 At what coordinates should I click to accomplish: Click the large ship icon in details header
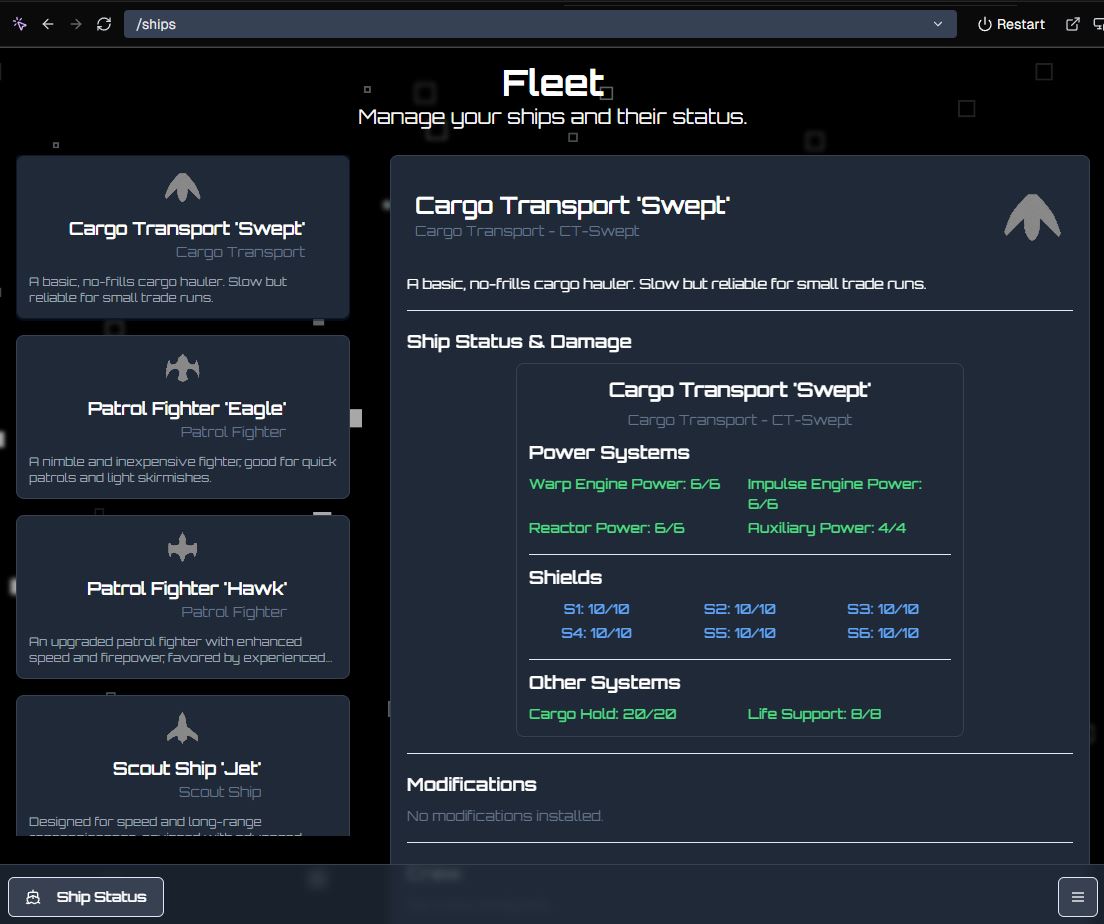(x=1032, y=217)
